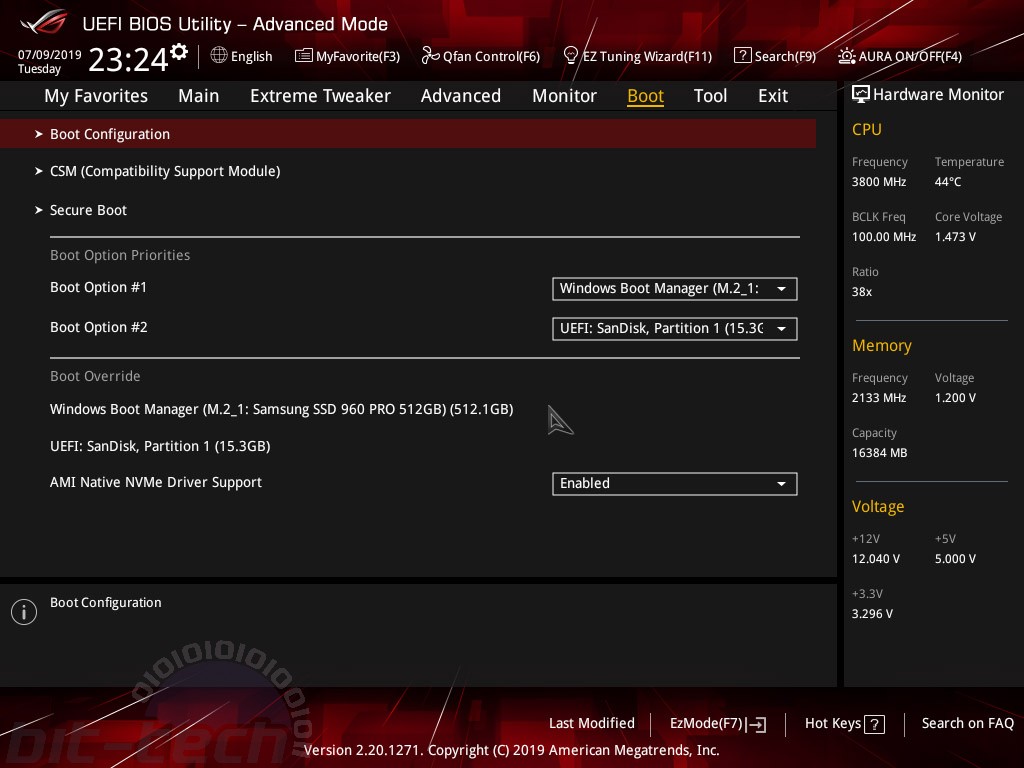This screenshot has width=1024, height=768.
Task: Click the 07/09/2019 date text
Action: pyautogui.click(x=50, y=55)
